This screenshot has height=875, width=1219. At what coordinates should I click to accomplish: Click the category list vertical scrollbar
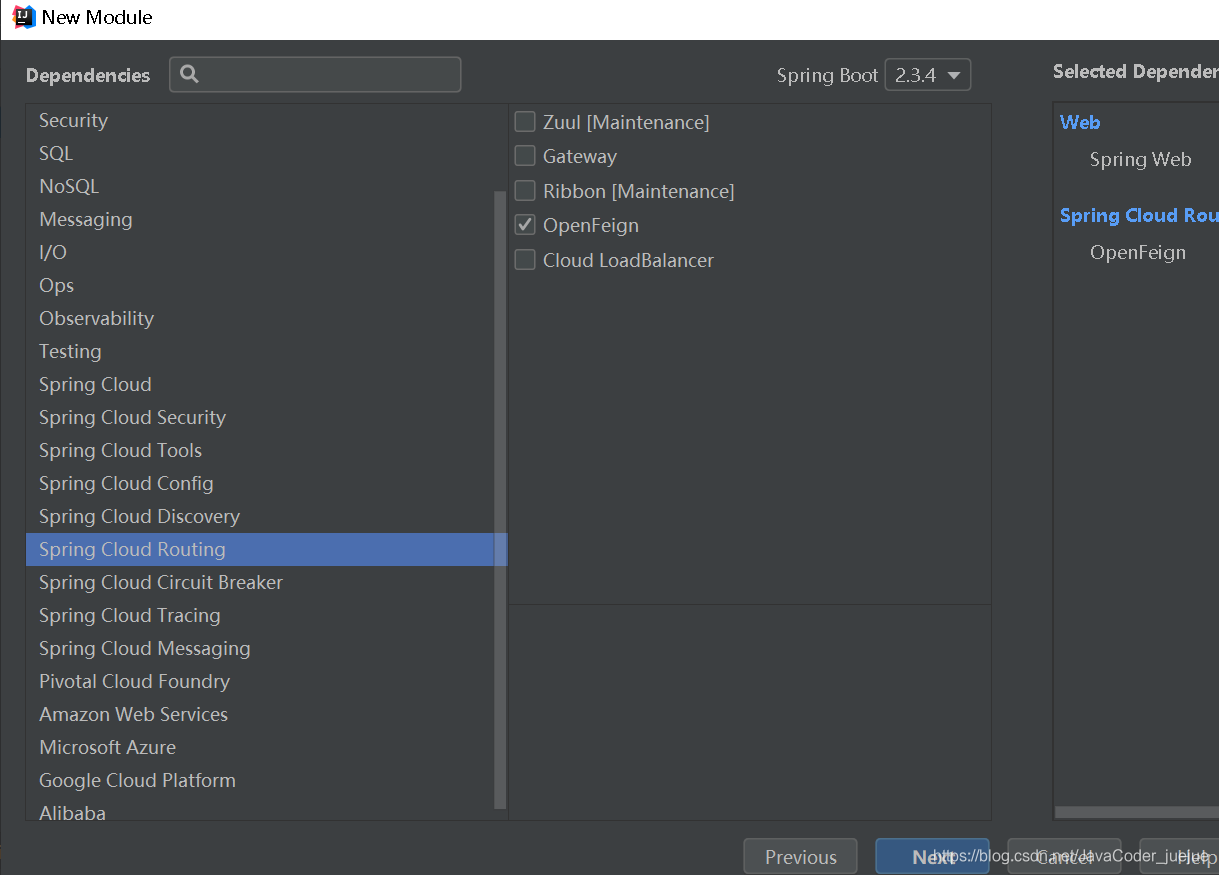tap(501, 500)
